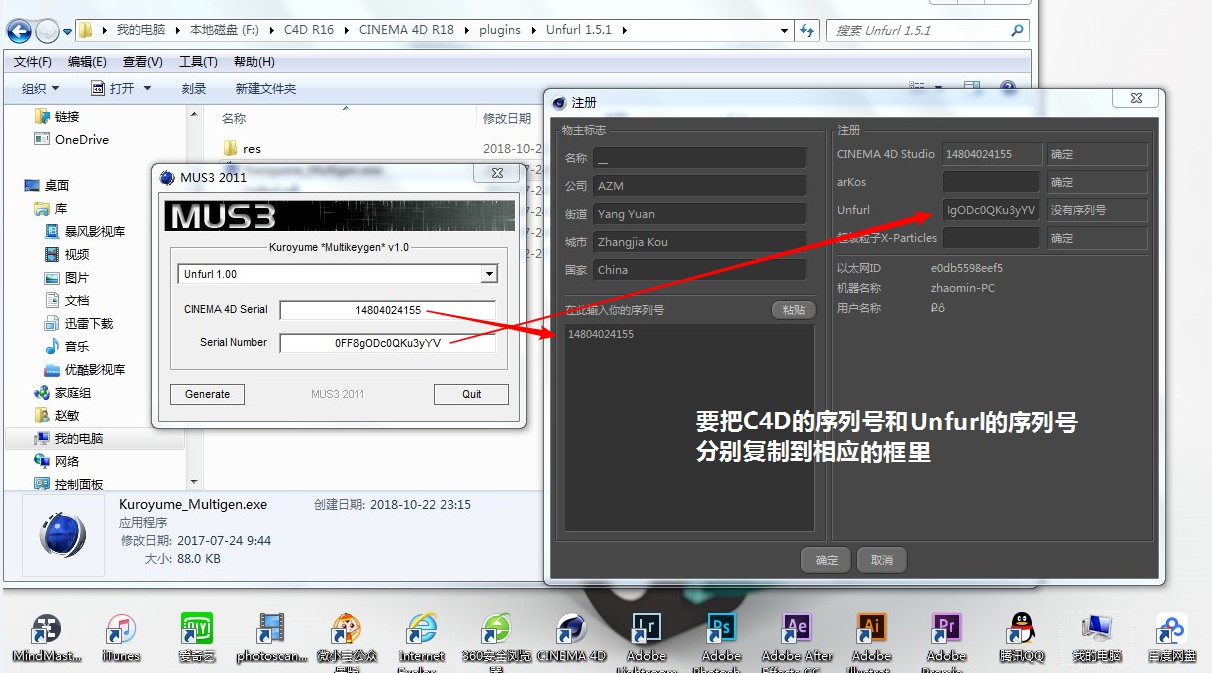Open the 爱奇艺 desktop shortcut
This screenshot has height=673, width=1212.
point(197,638)
